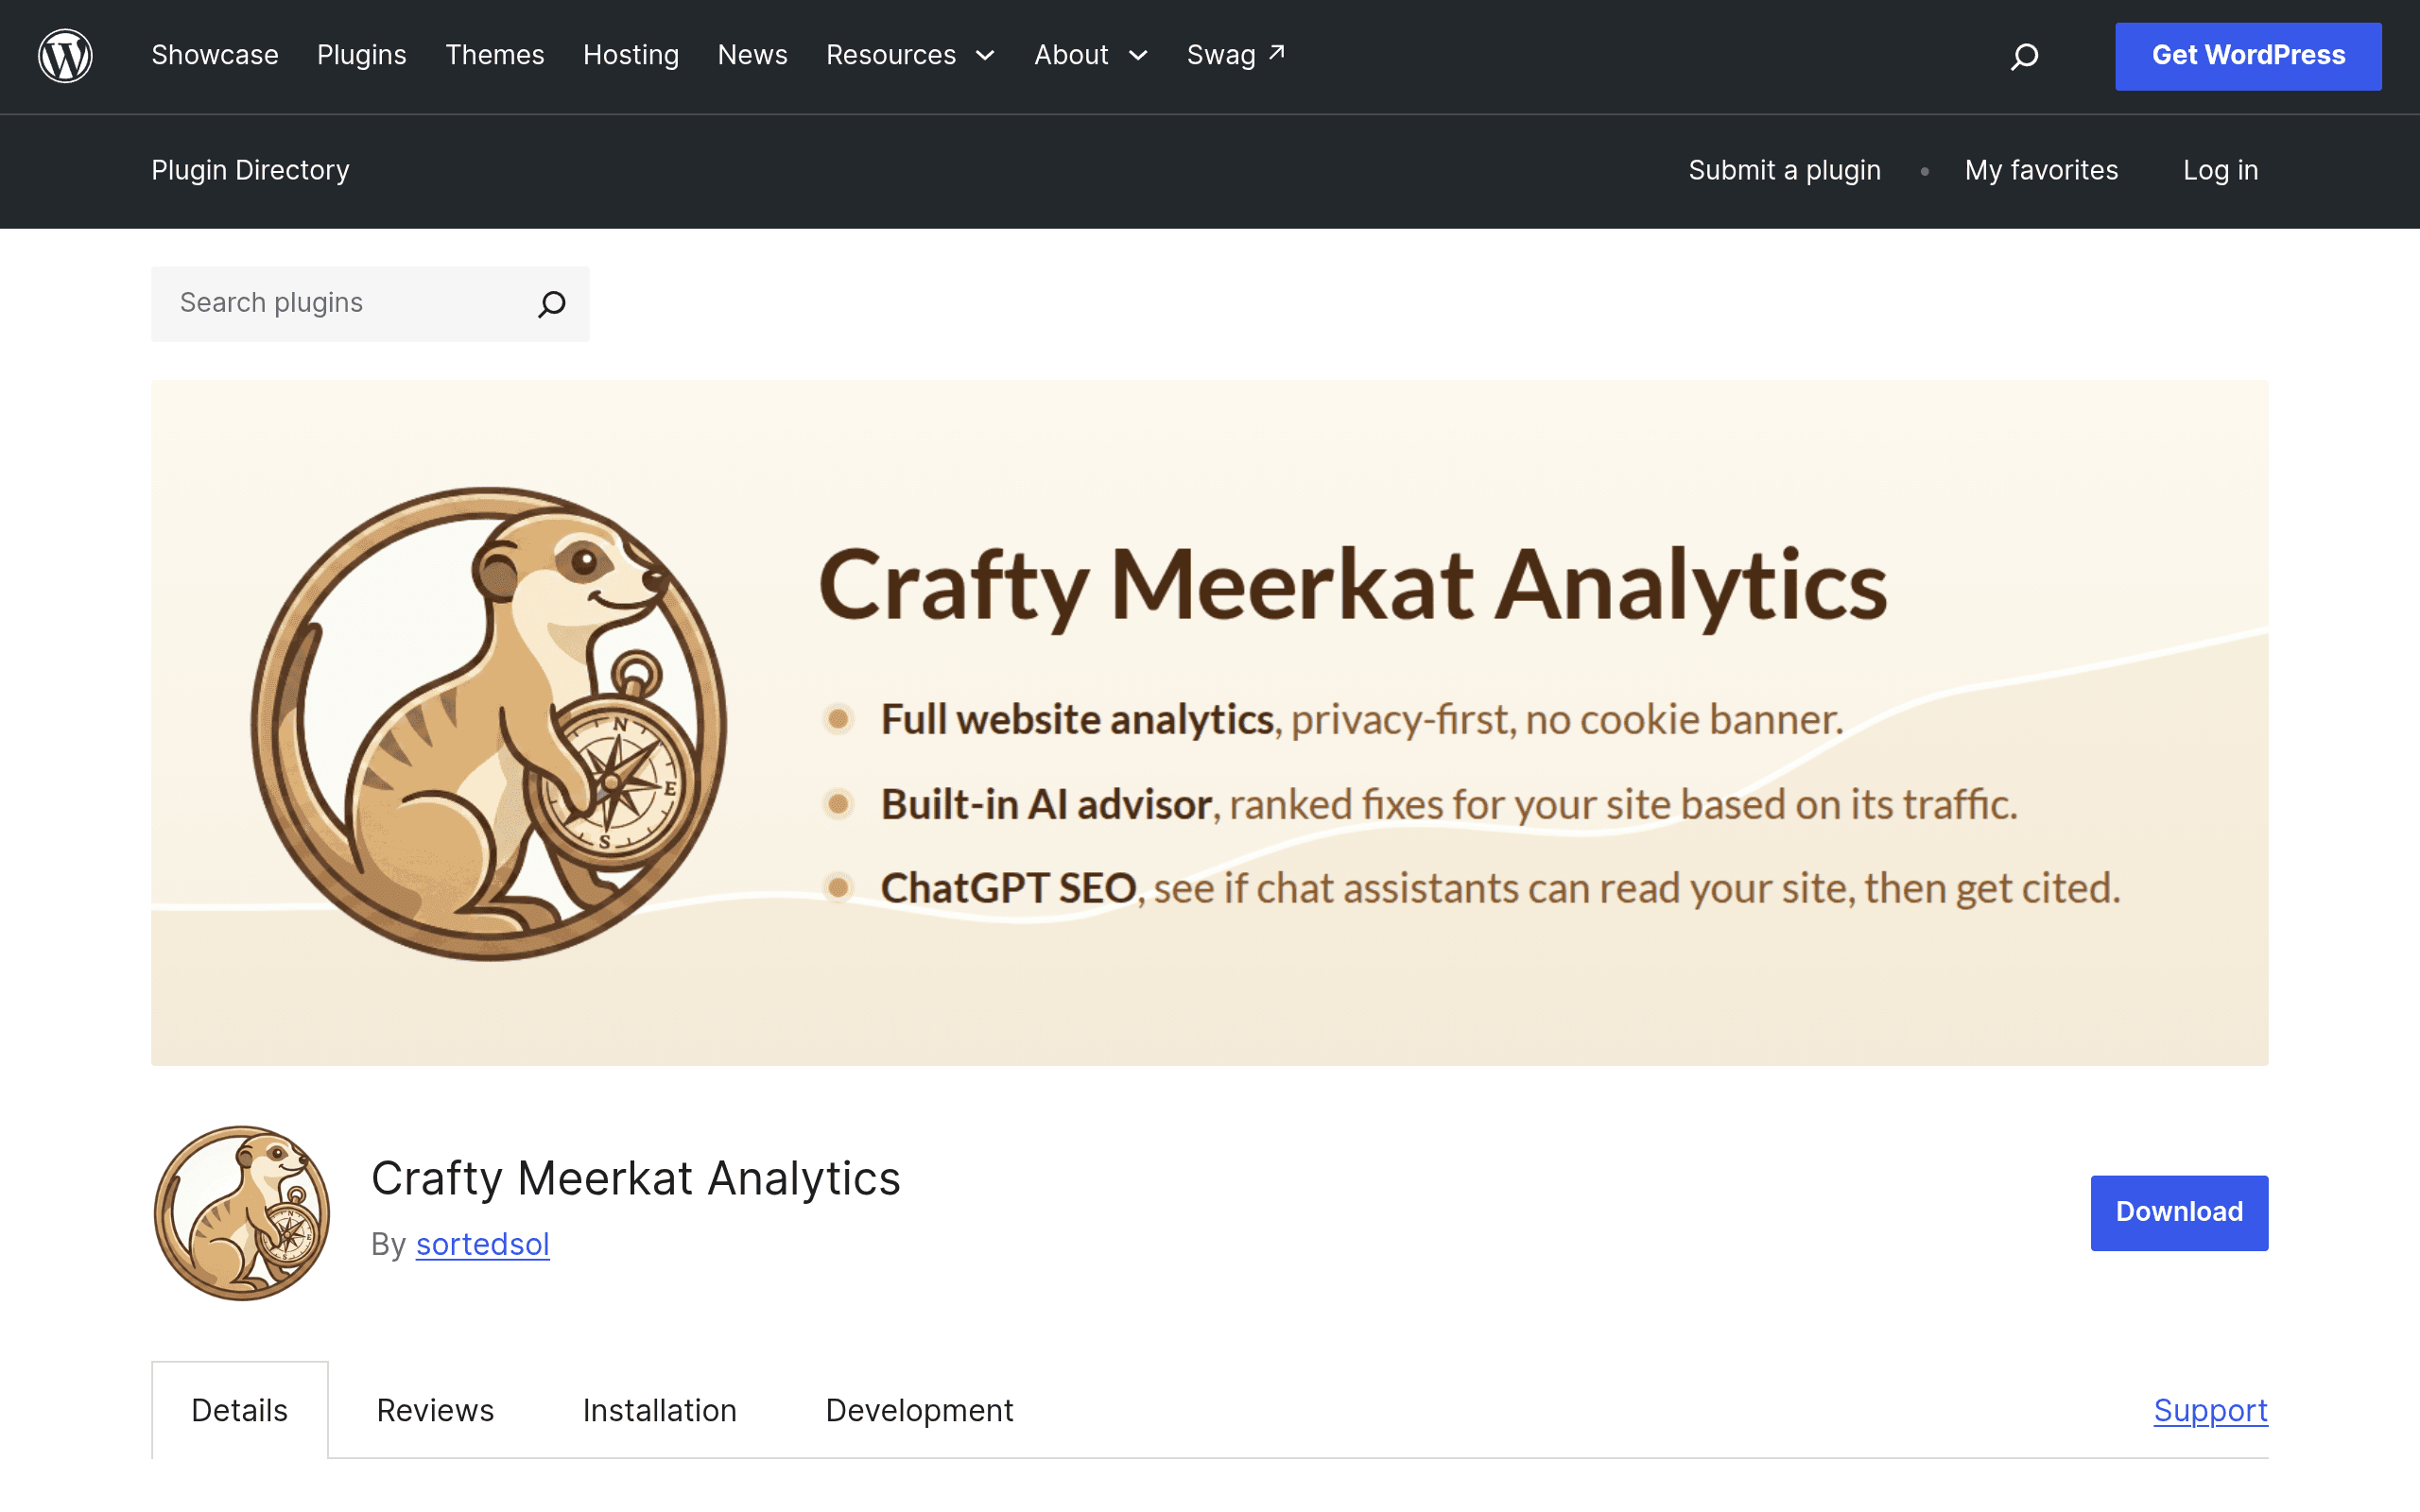Open the Plugin Directory link
This screenshot has width=2420, height=1512.
(x=250, y=170)
